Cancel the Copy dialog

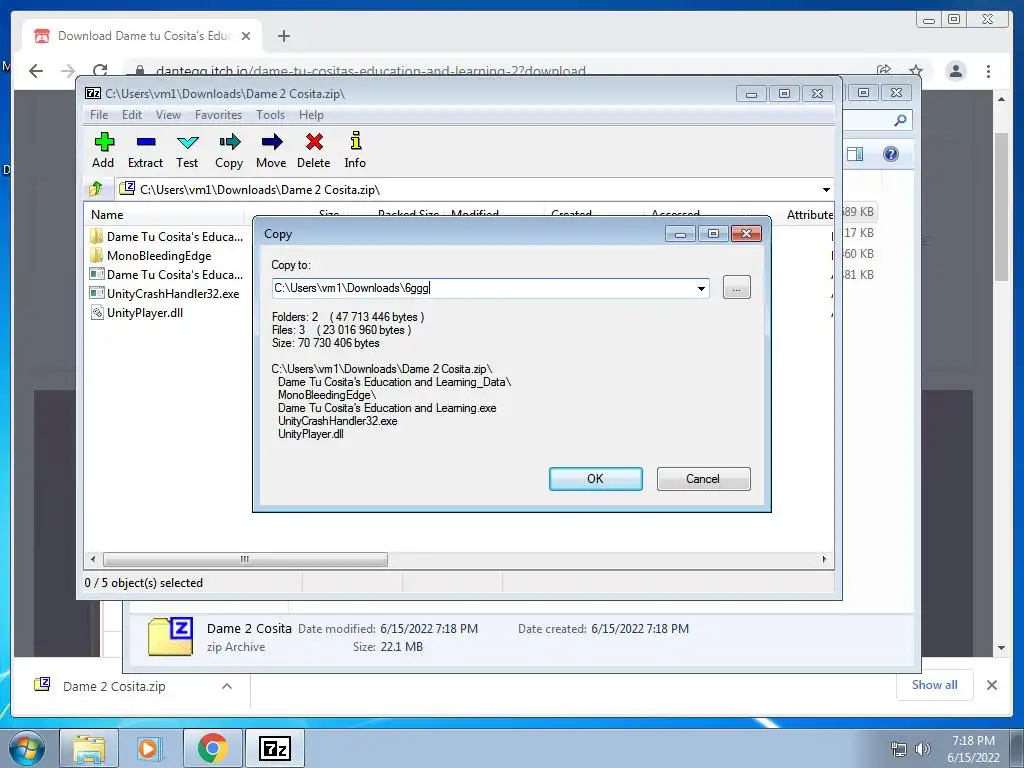click(x=703, y=479)
